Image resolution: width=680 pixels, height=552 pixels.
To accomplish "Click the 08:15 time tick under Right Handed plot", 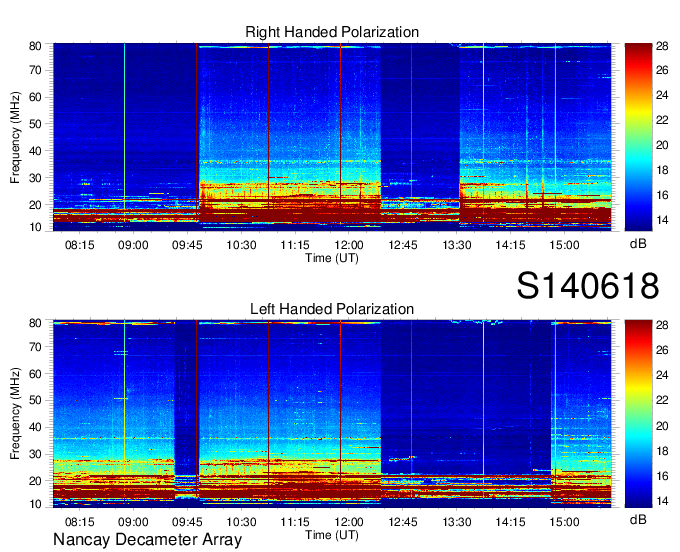I will (x=79, y=245).
